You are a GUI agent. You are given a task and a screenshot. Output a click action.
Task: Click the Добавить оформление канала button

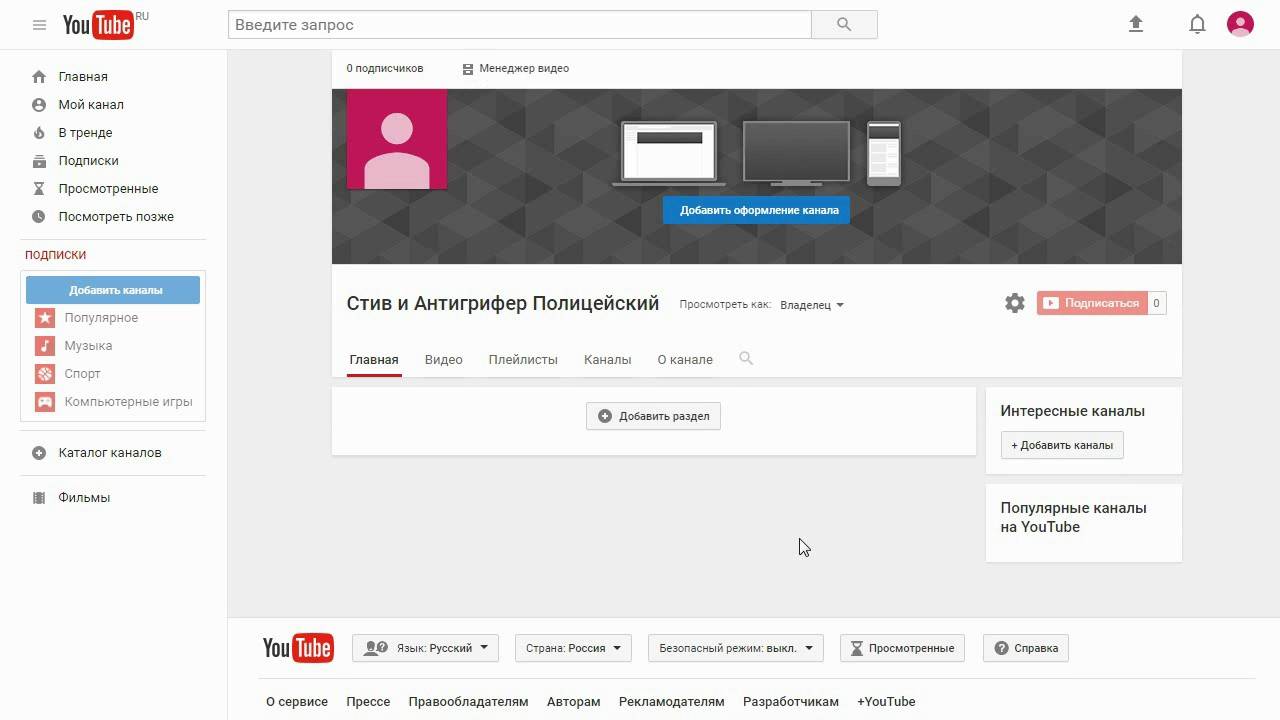point(756,210)
